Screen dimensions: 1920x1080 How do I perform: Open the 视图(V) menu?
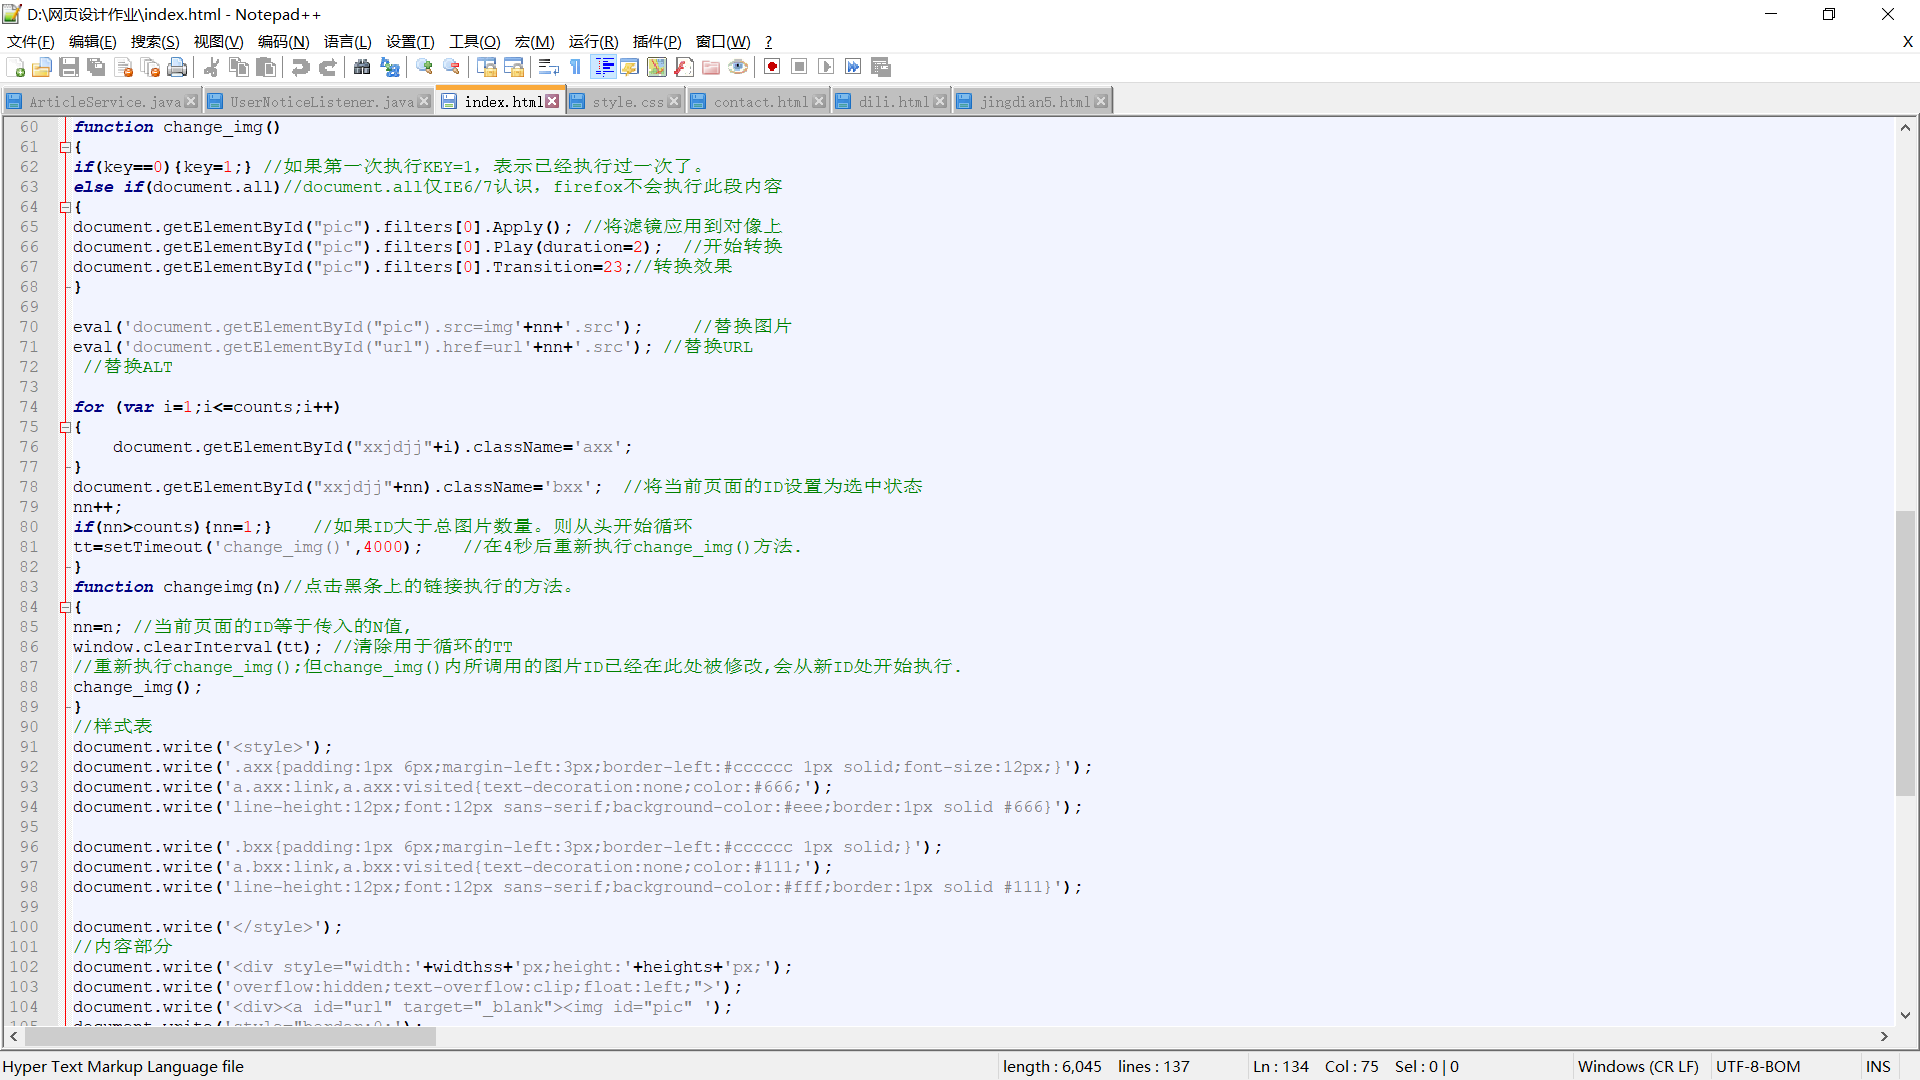(x=218, y=42)
